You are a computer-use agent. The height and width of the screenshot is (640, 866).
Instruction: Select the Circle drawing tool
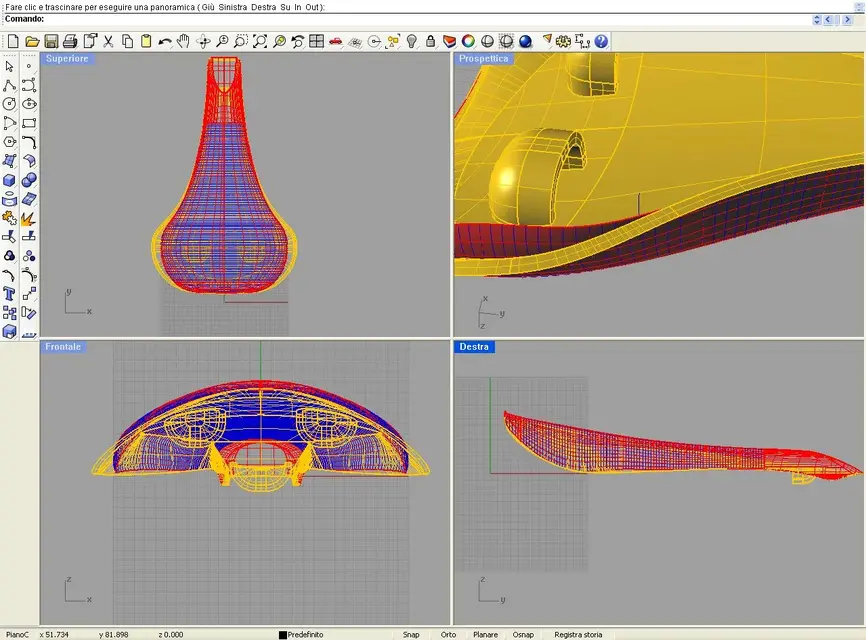[9, 104]
